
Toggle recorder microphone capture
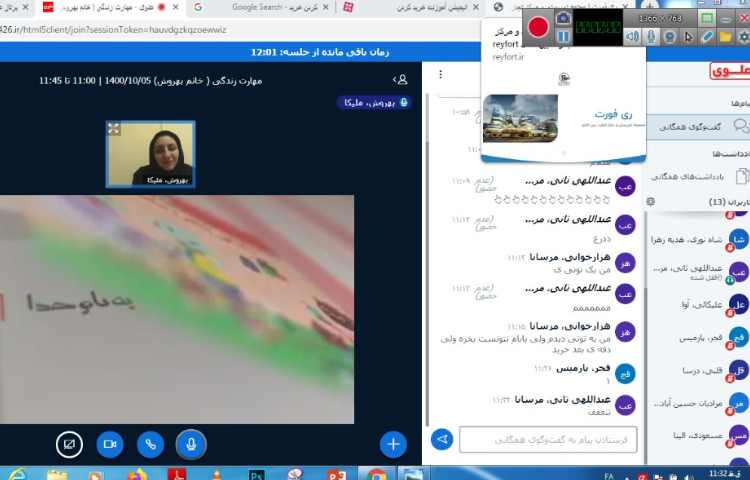pyautogui.click(x=651, y=37)
